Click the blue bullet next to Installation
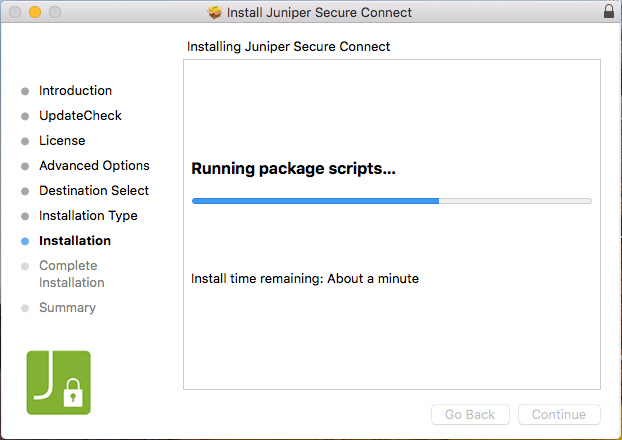 [25, 241]
